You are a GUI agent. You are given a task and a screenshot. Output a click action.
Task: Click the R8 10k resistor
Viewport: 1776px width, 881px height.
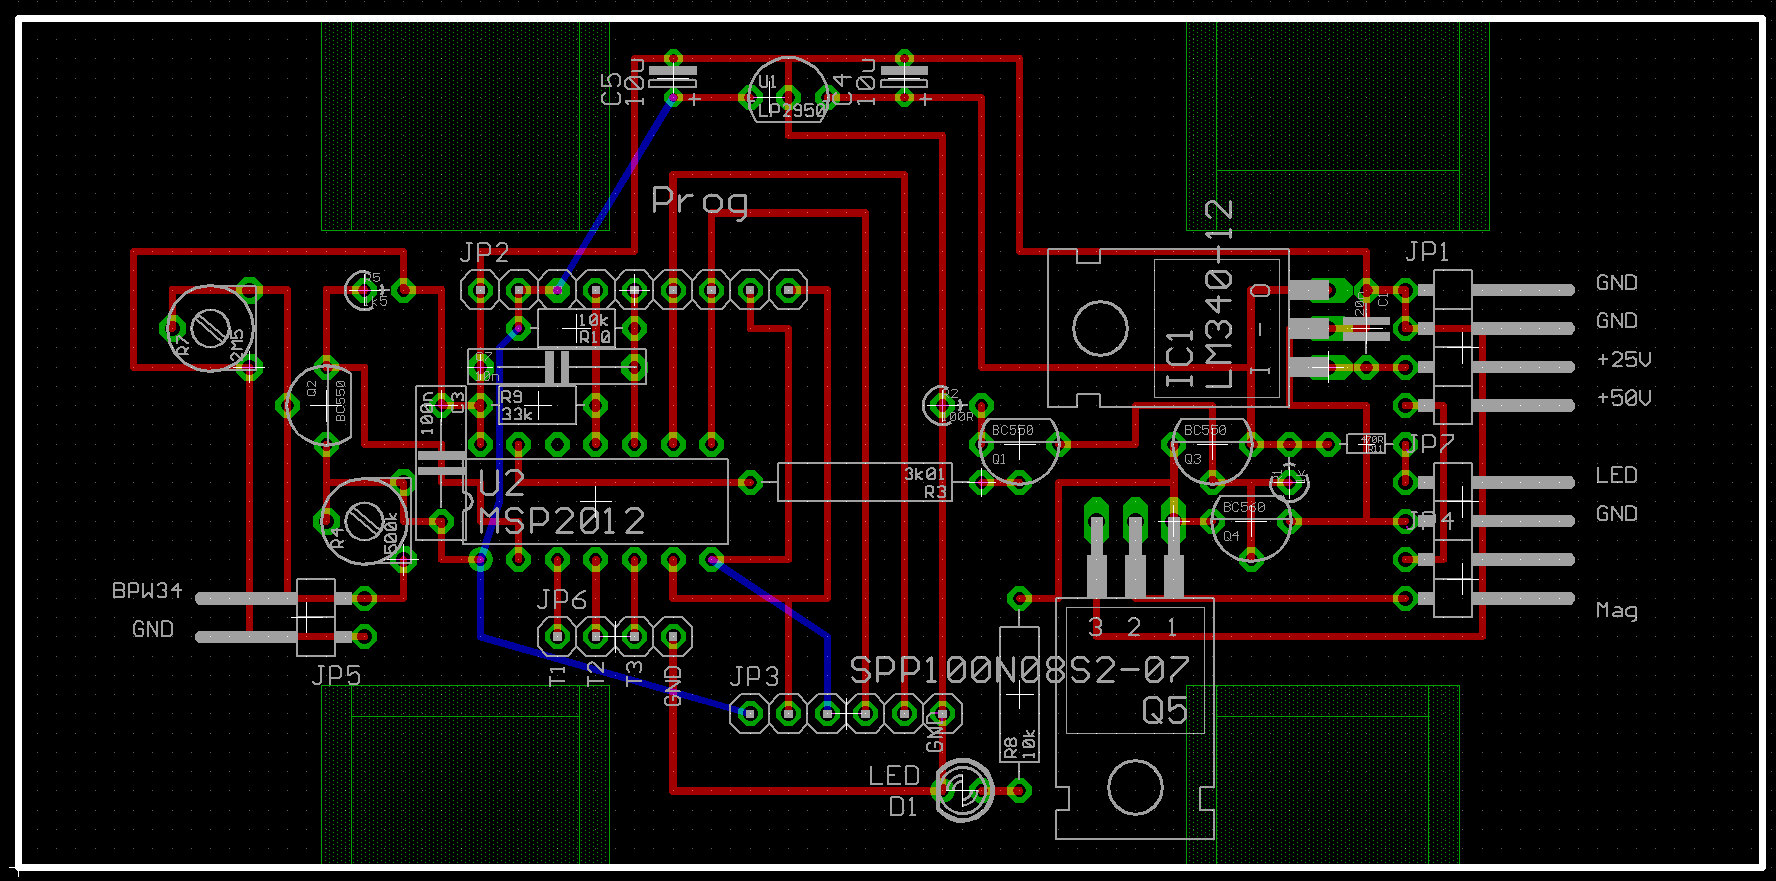(x=1019, y=694)
